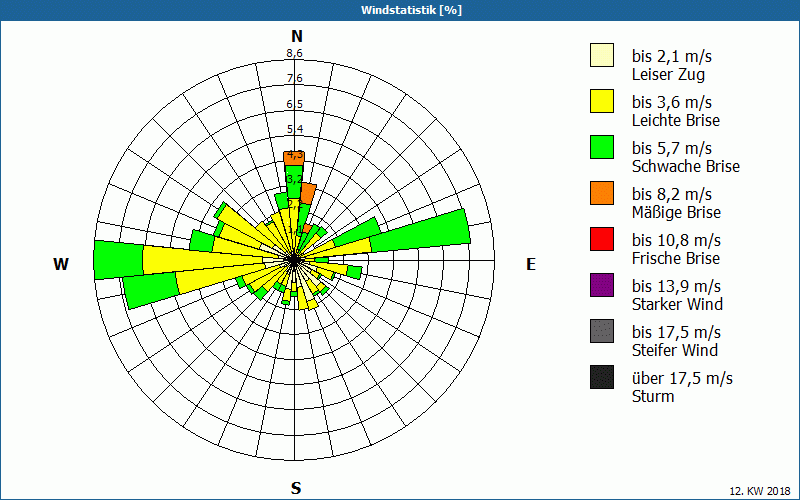
Task: Click the 7,6 ring value label
Action: 294,79
